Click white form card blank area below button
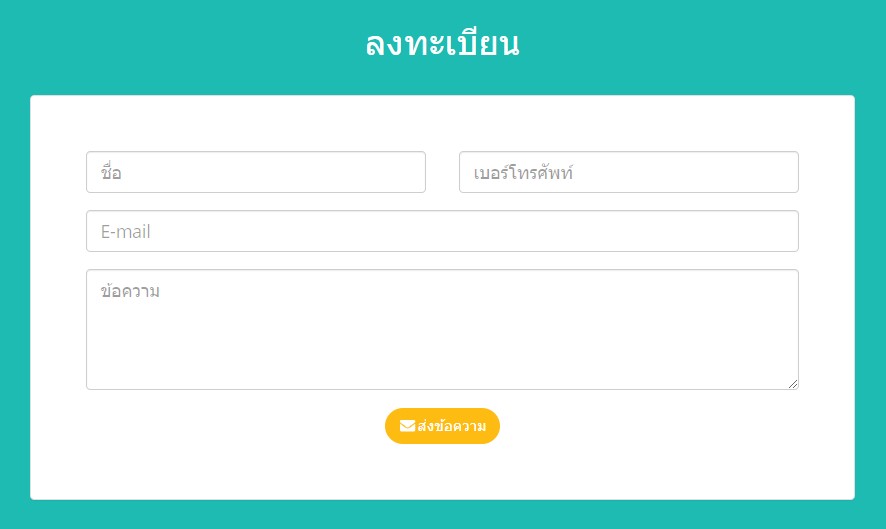Screen dimensions: 886x529 click(442, 472)
